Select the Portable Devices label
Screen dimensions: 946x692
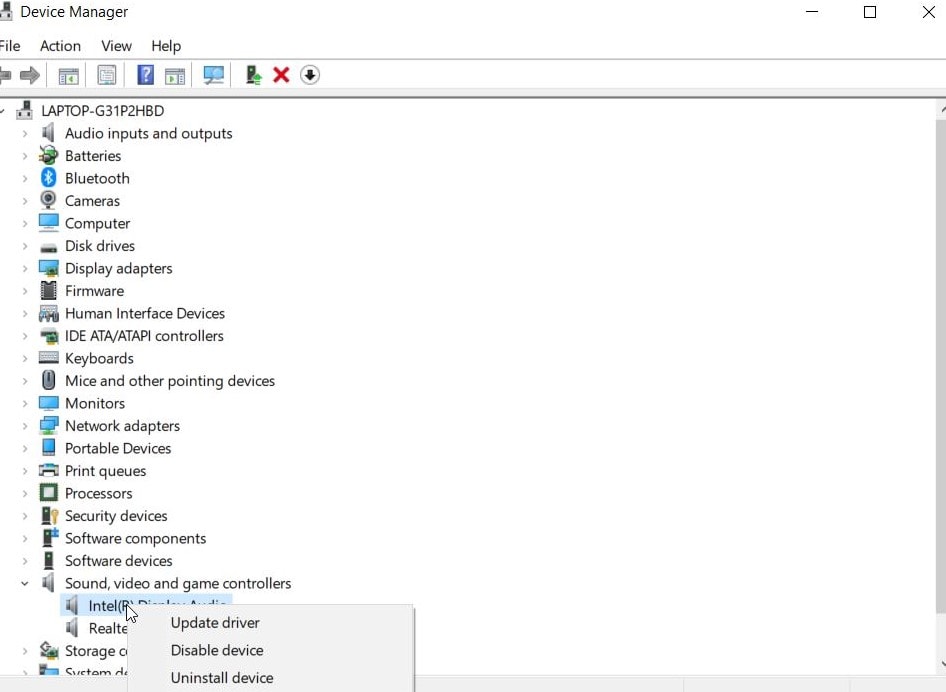[x=118, y=448]
